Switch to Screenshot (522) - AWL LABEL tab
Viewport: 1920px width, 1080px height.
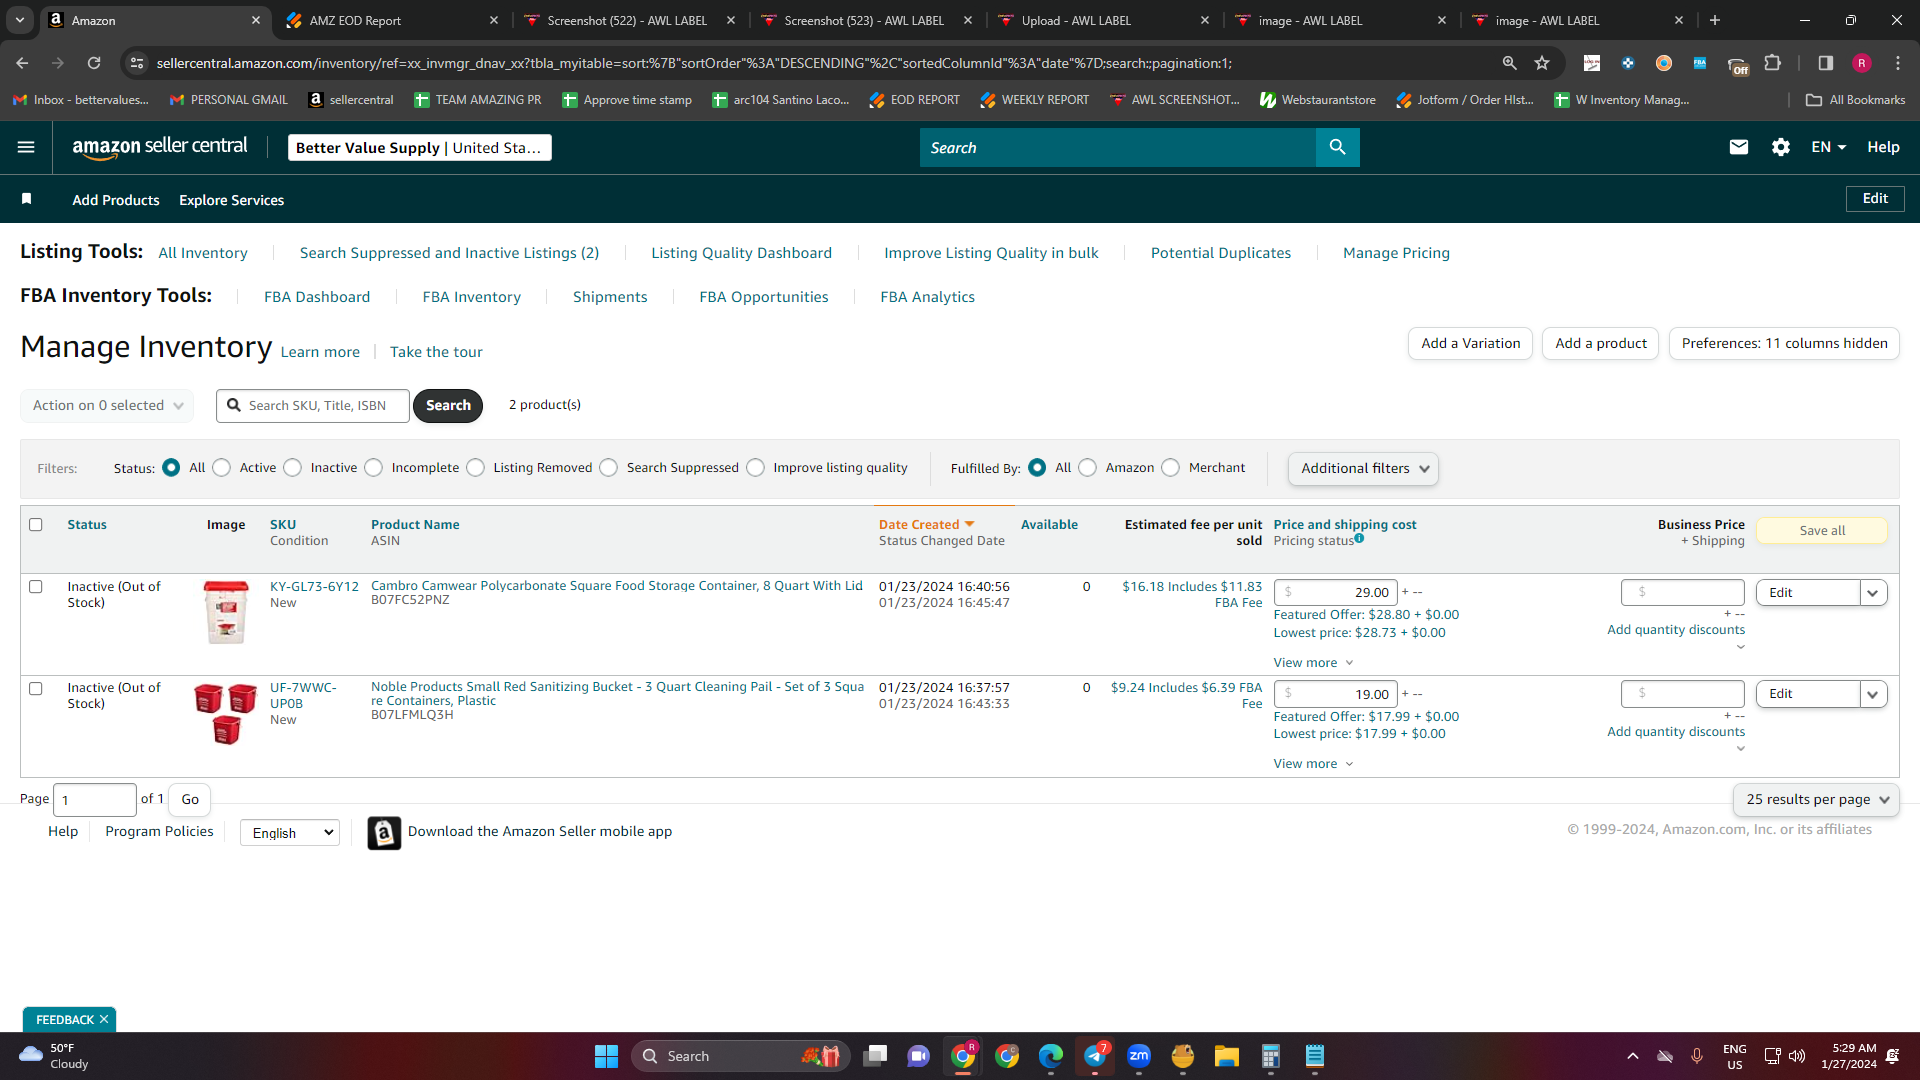[629, 20]
